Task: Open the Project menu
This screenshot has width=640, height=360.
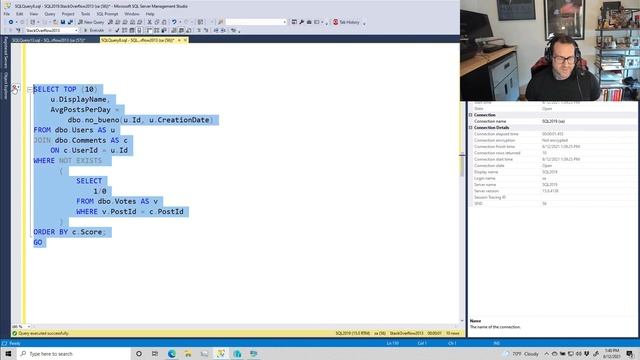Action: pyautogui.click(x=68, y=14)
